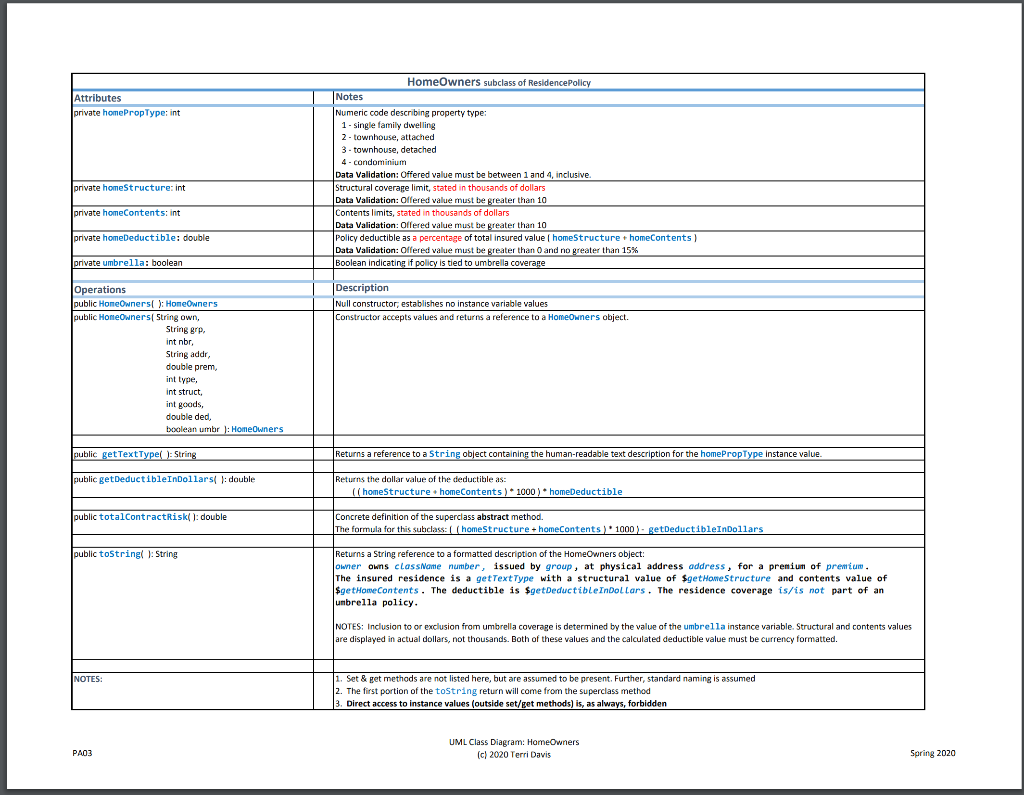This screenshot has height=795, width=1024.
Task: Select the HomeOwners title text
Action: click(x=443, y=82)
